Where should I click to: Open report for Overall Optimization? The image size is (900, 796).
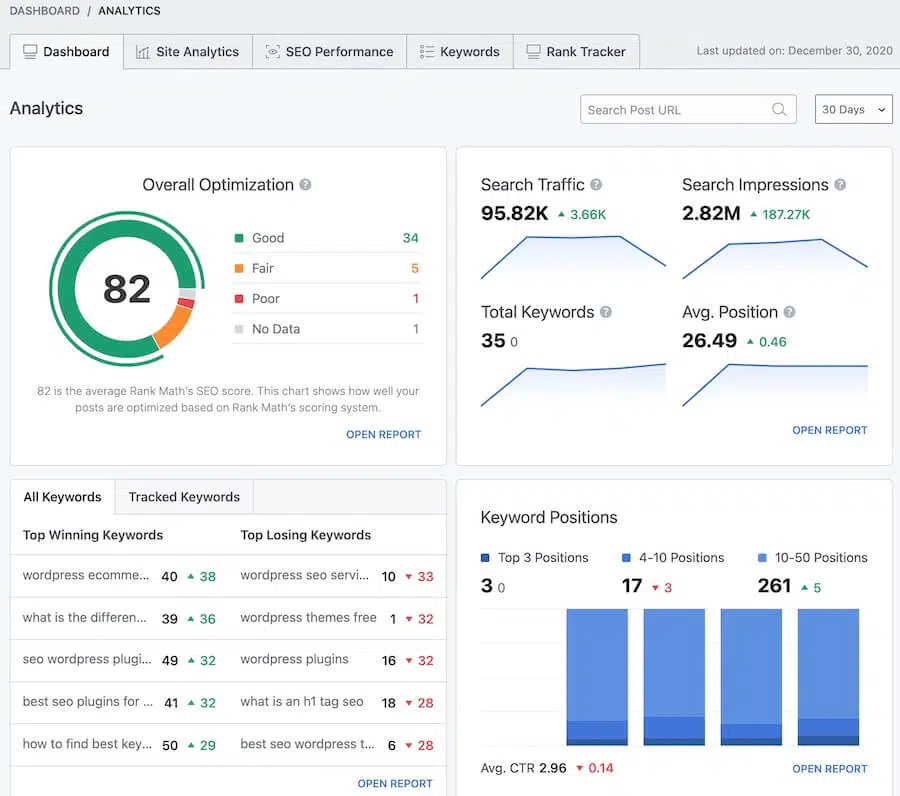click(383, 434)
